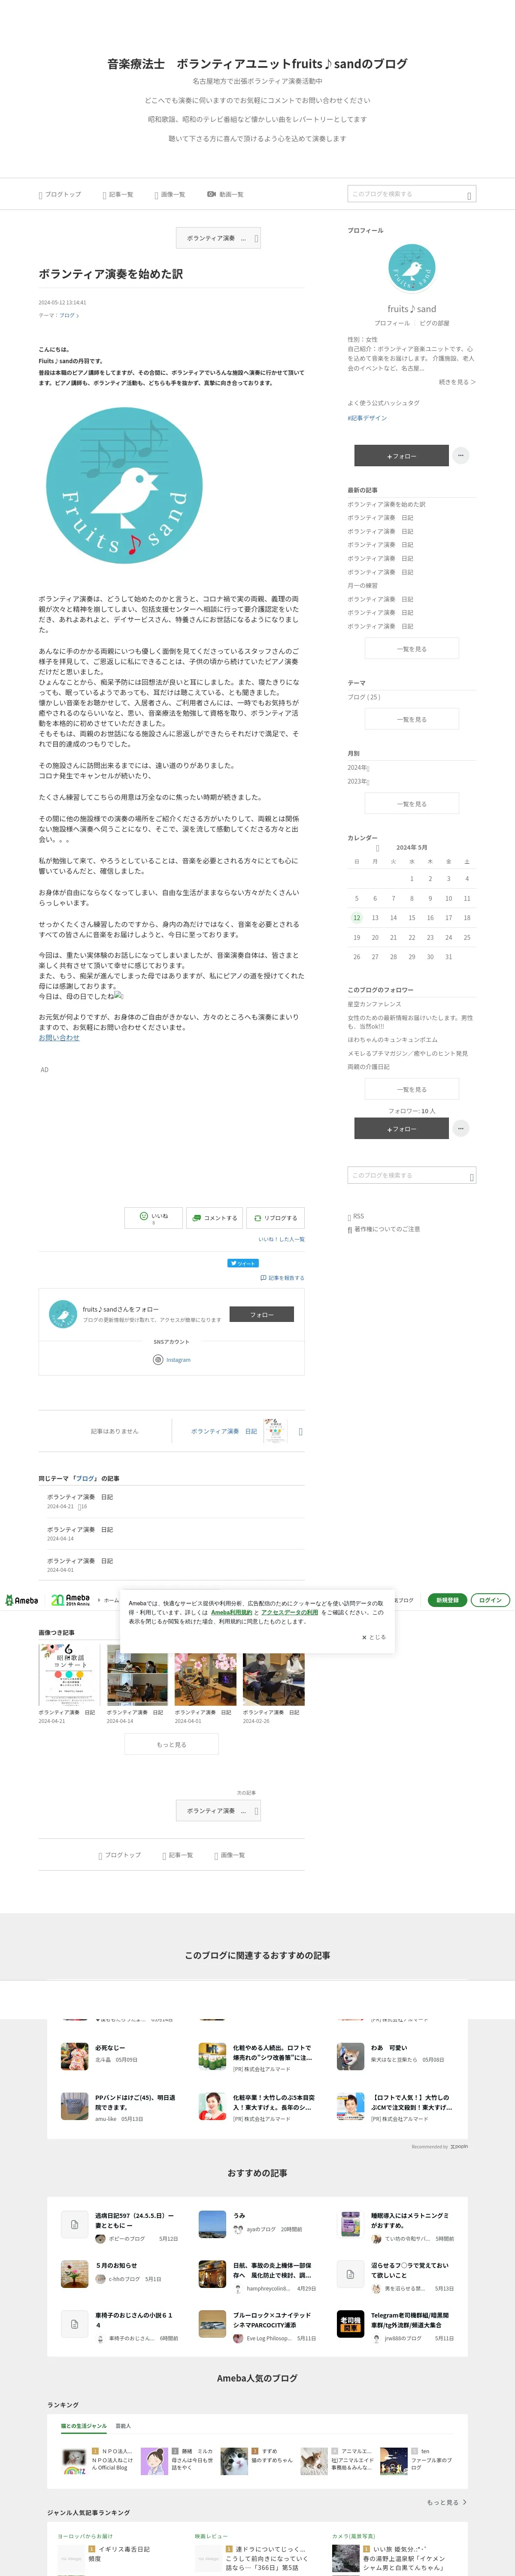The image size is (515, 2576).
Task: Click the リブログする button
Action: click(x=275, y=1217)
